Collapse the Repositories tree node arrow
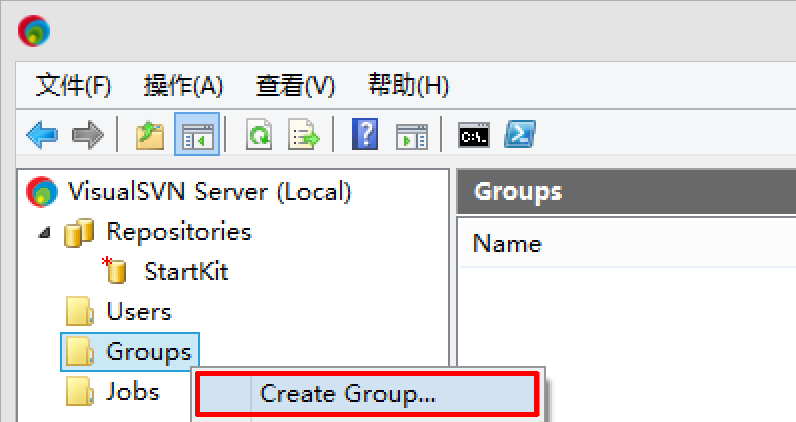 pyautogui.click(x=44, y=232)
